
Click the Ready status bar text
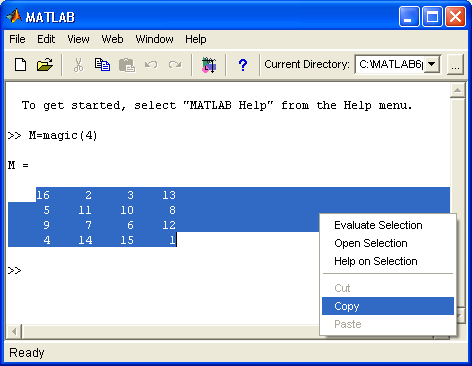coord(27,353)
